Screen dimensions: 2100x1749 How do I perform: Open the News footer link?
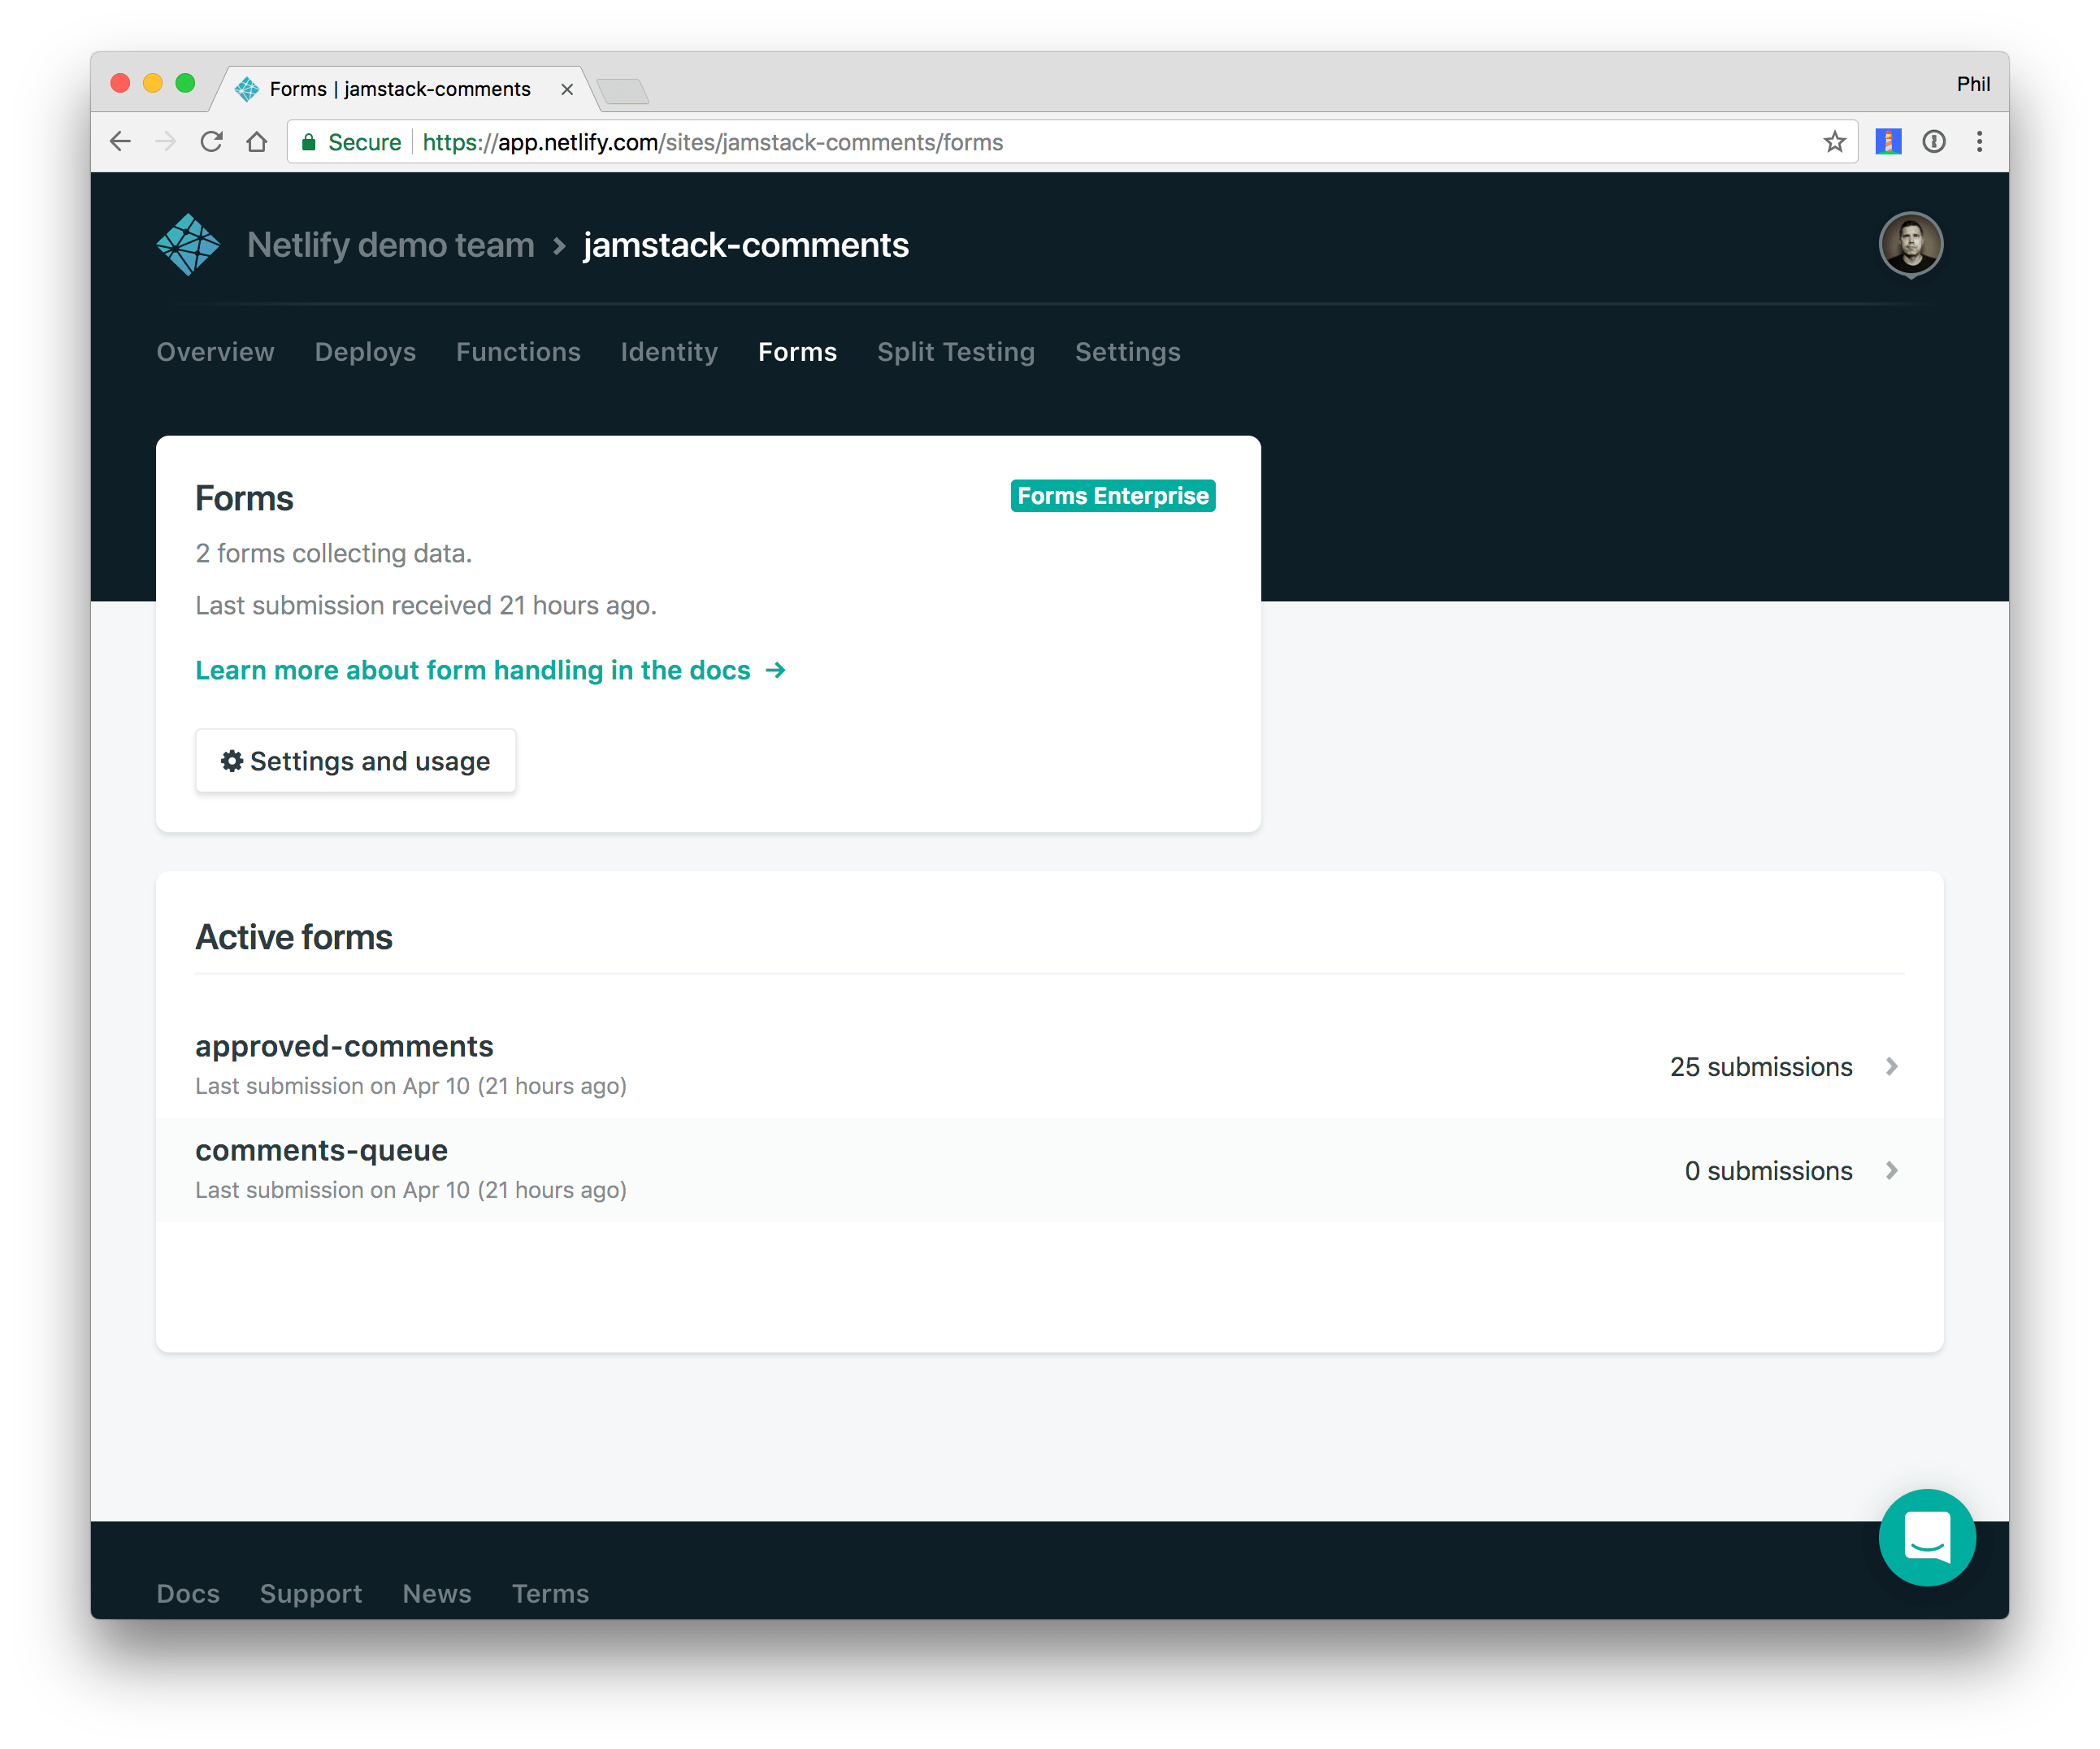(x=436, y=1594)
